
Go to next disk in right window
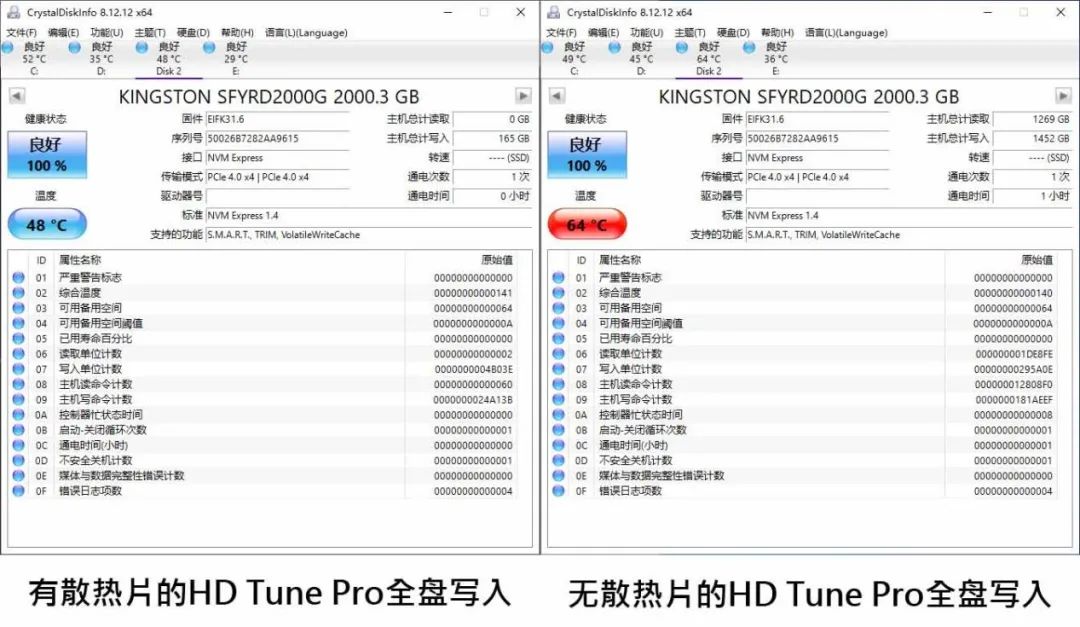[1063, 96]
